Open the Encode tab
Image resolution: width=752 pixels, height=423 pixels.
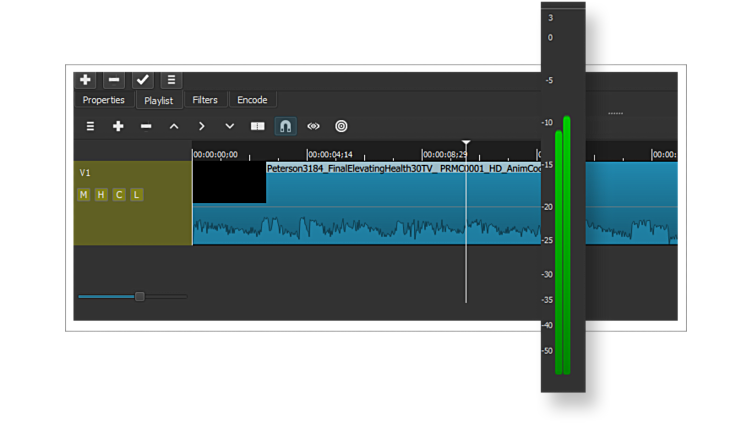click(252, 100)
